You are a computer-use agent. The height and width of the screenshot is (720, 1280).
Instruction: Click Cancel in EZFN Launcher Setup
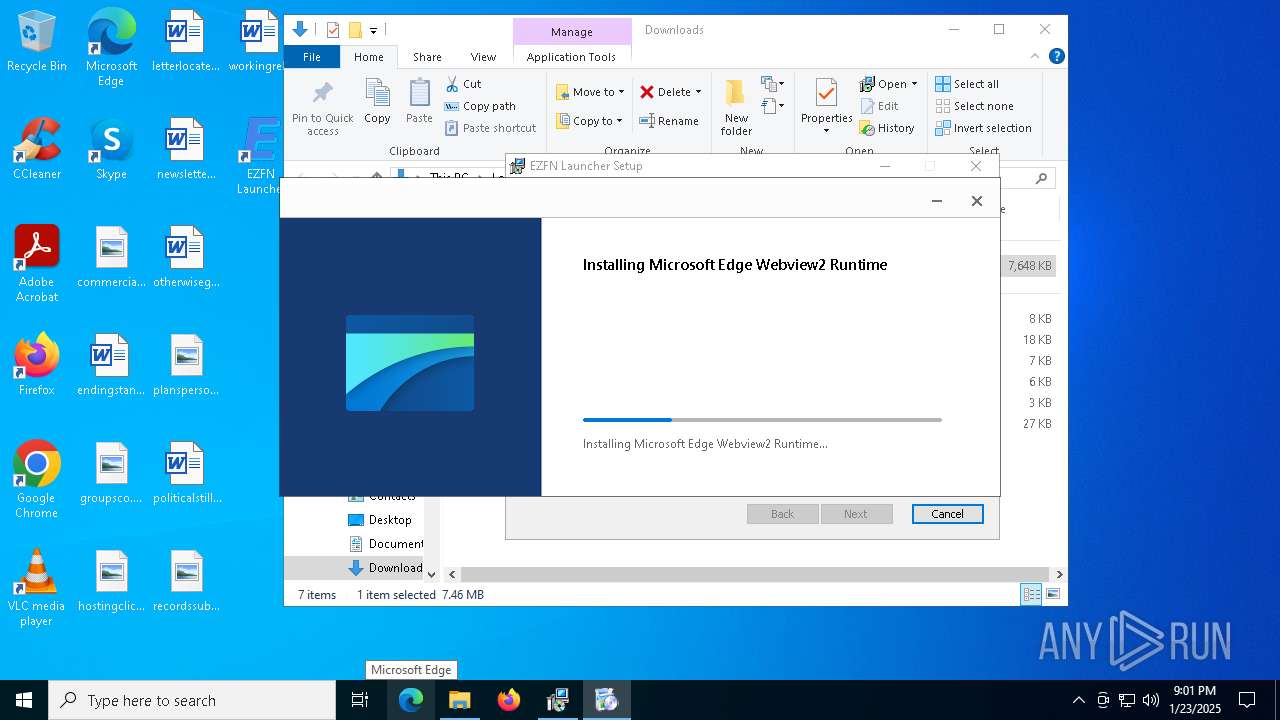pyautogui.click(x=947, y=514)
